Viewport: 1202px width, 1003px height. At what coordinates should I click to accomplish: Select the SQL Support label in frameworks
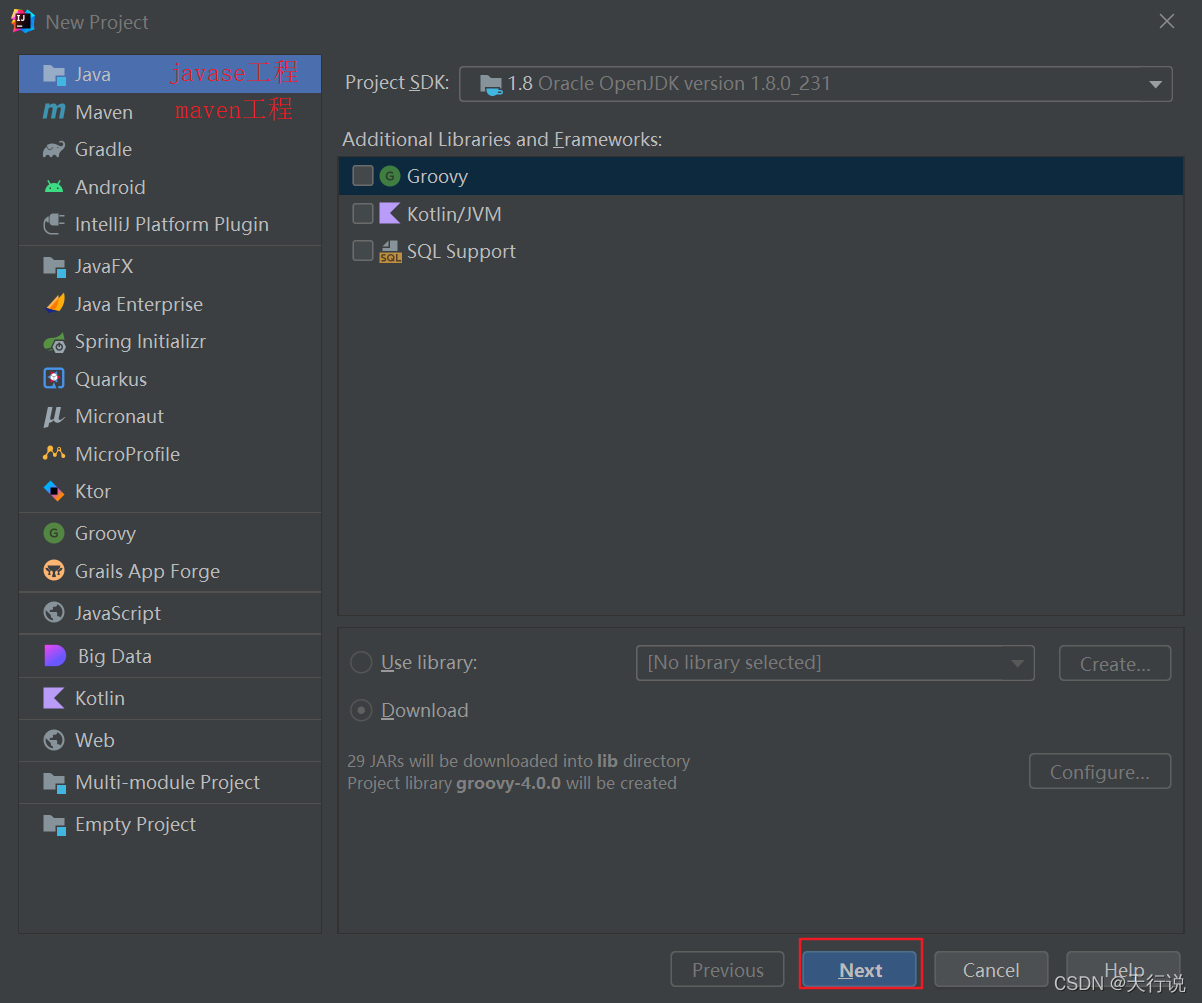(x=461, y=251)
